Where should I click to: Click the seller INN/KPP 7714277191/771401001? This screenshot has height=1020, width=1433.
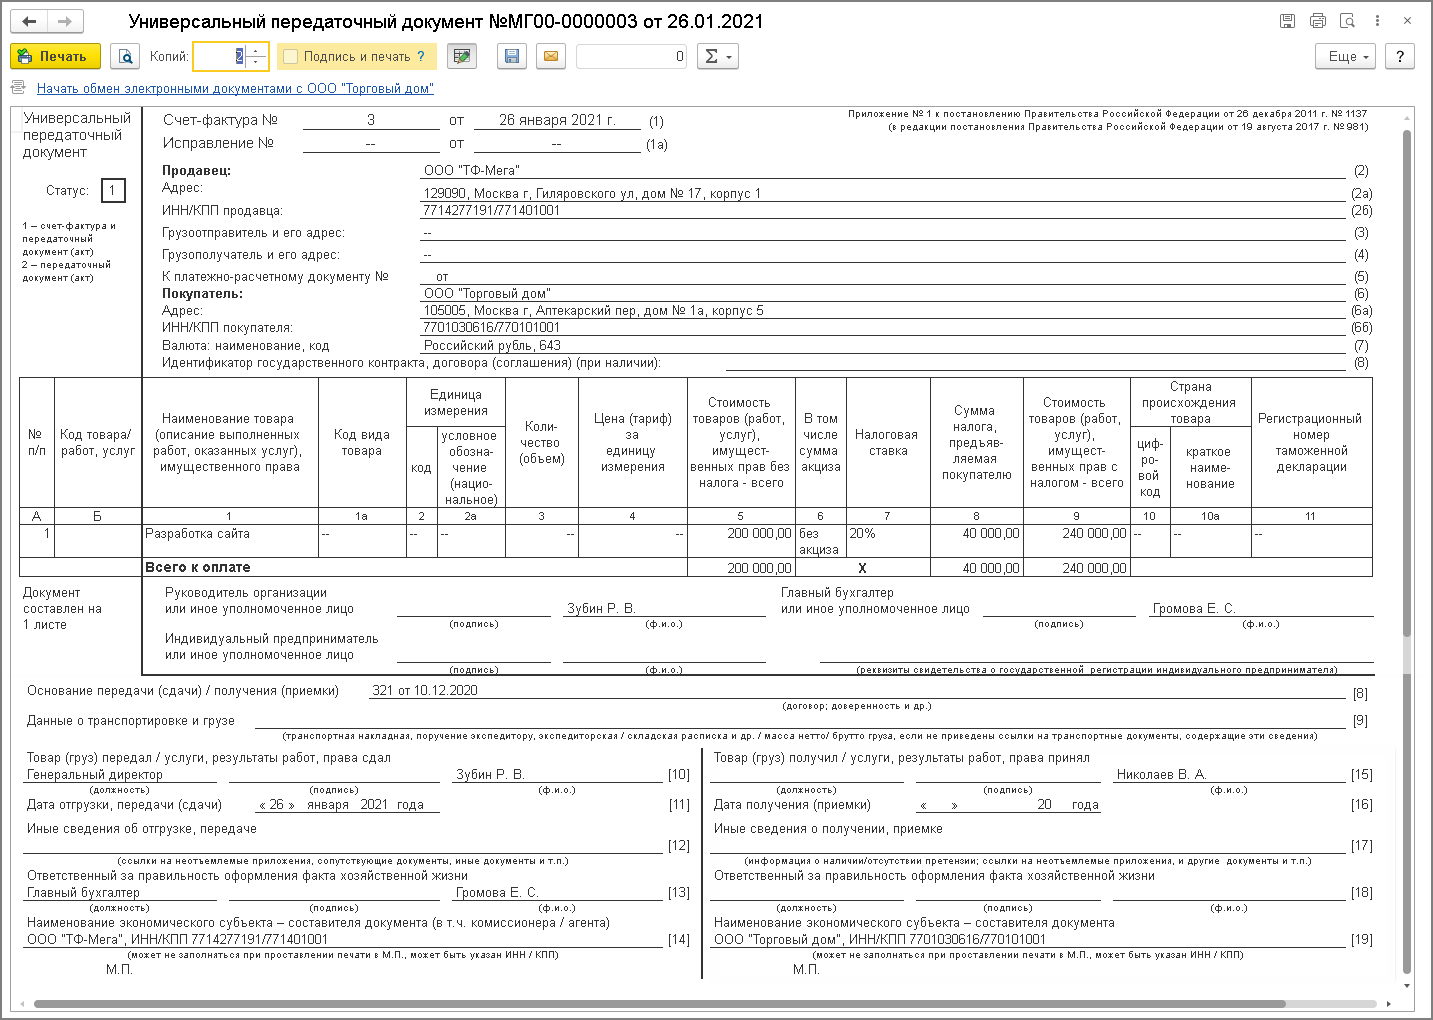point(492,210)
